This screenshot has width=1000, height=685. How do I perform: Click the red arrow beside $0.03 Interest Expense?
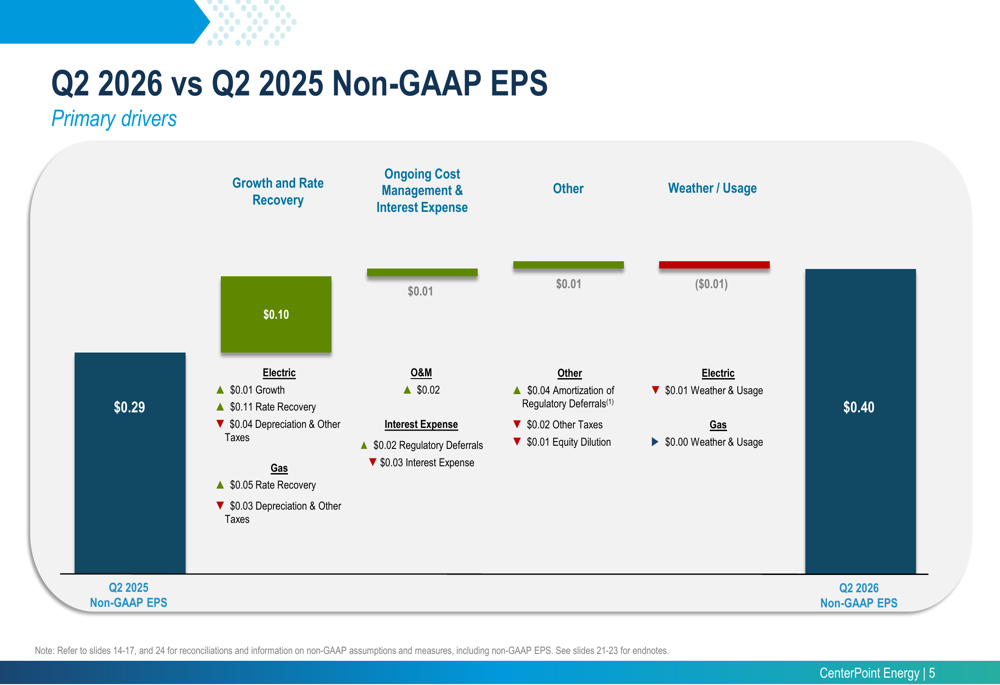tap(372, 462)
